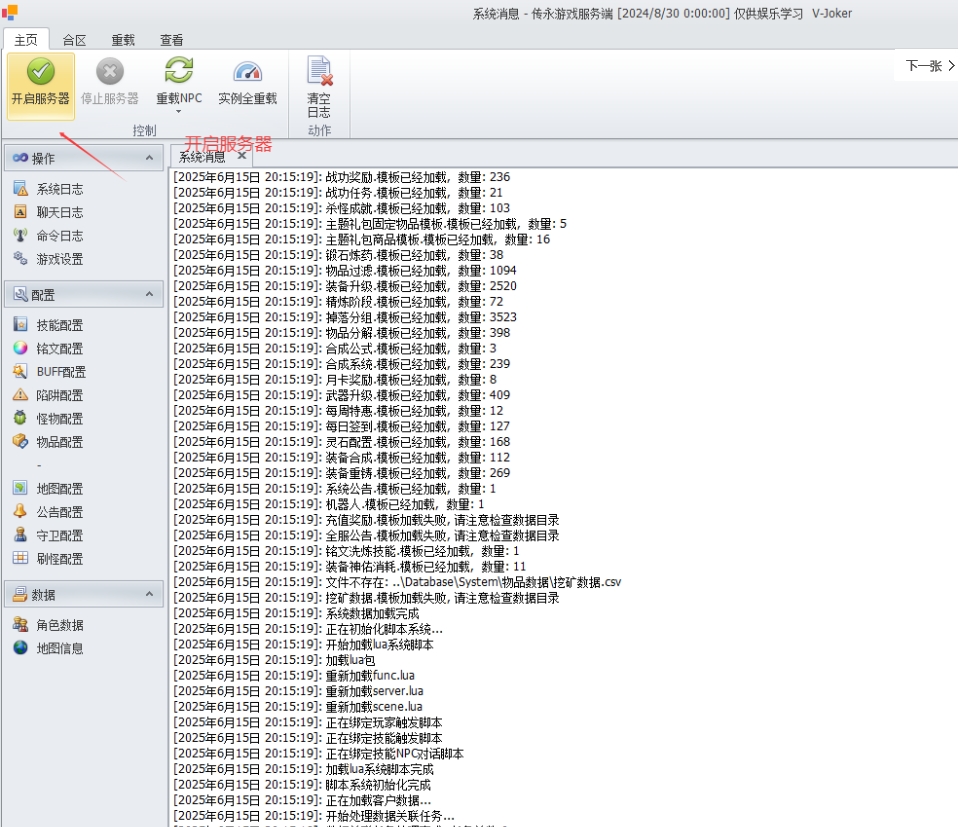Open 命令日志 command log item
The image size is (967, 827).
coord(59,236)
